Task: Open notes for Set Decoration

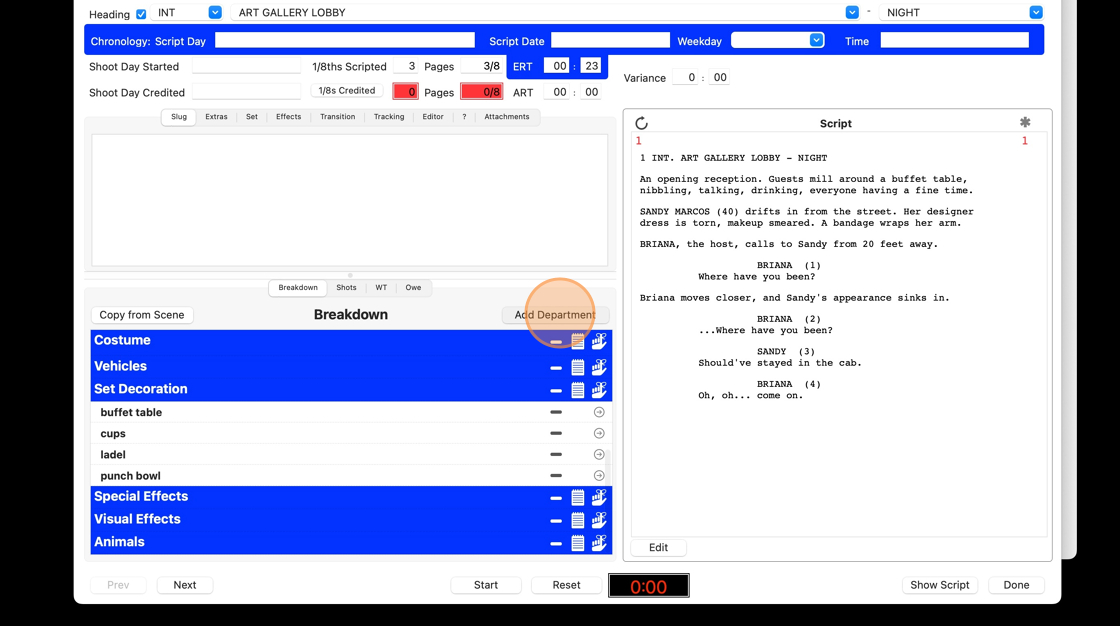Action: click(578, 390)
